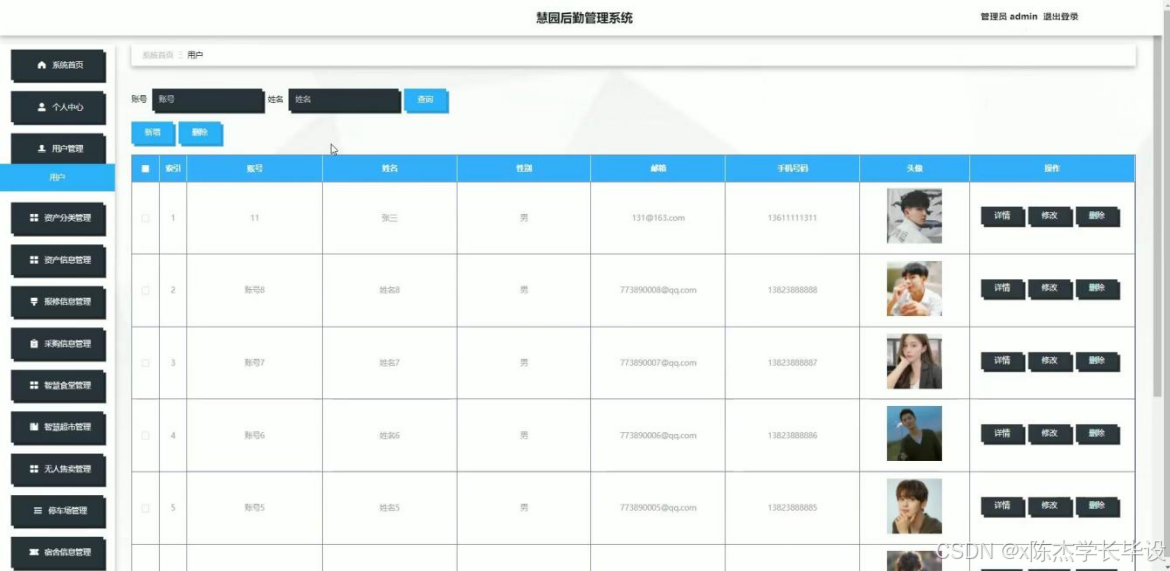Click the blue 新增 add button
Image resolution: width=1170 pixels, height=571 pixels.
(x=153, y=133)
